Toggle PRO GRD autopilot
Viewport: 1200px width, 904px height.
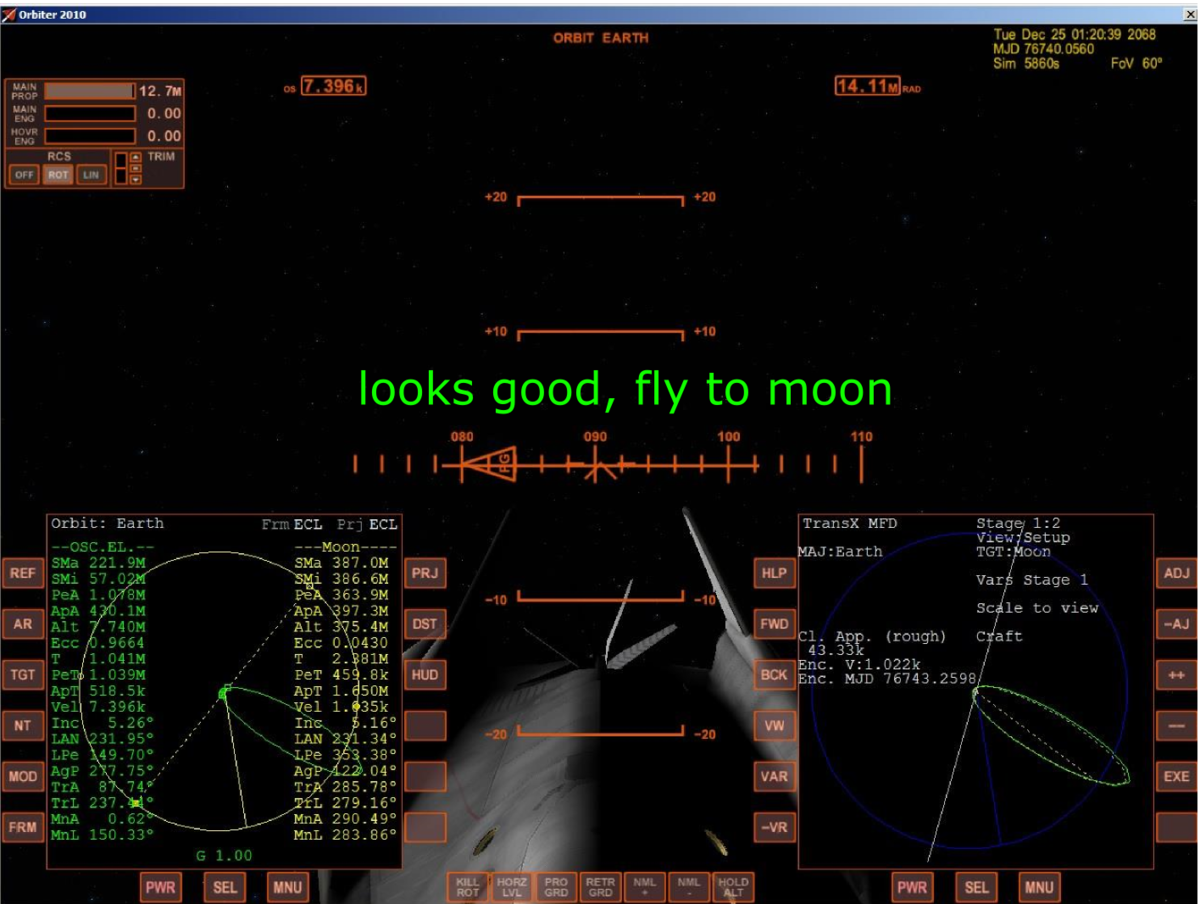pos(556,887)
